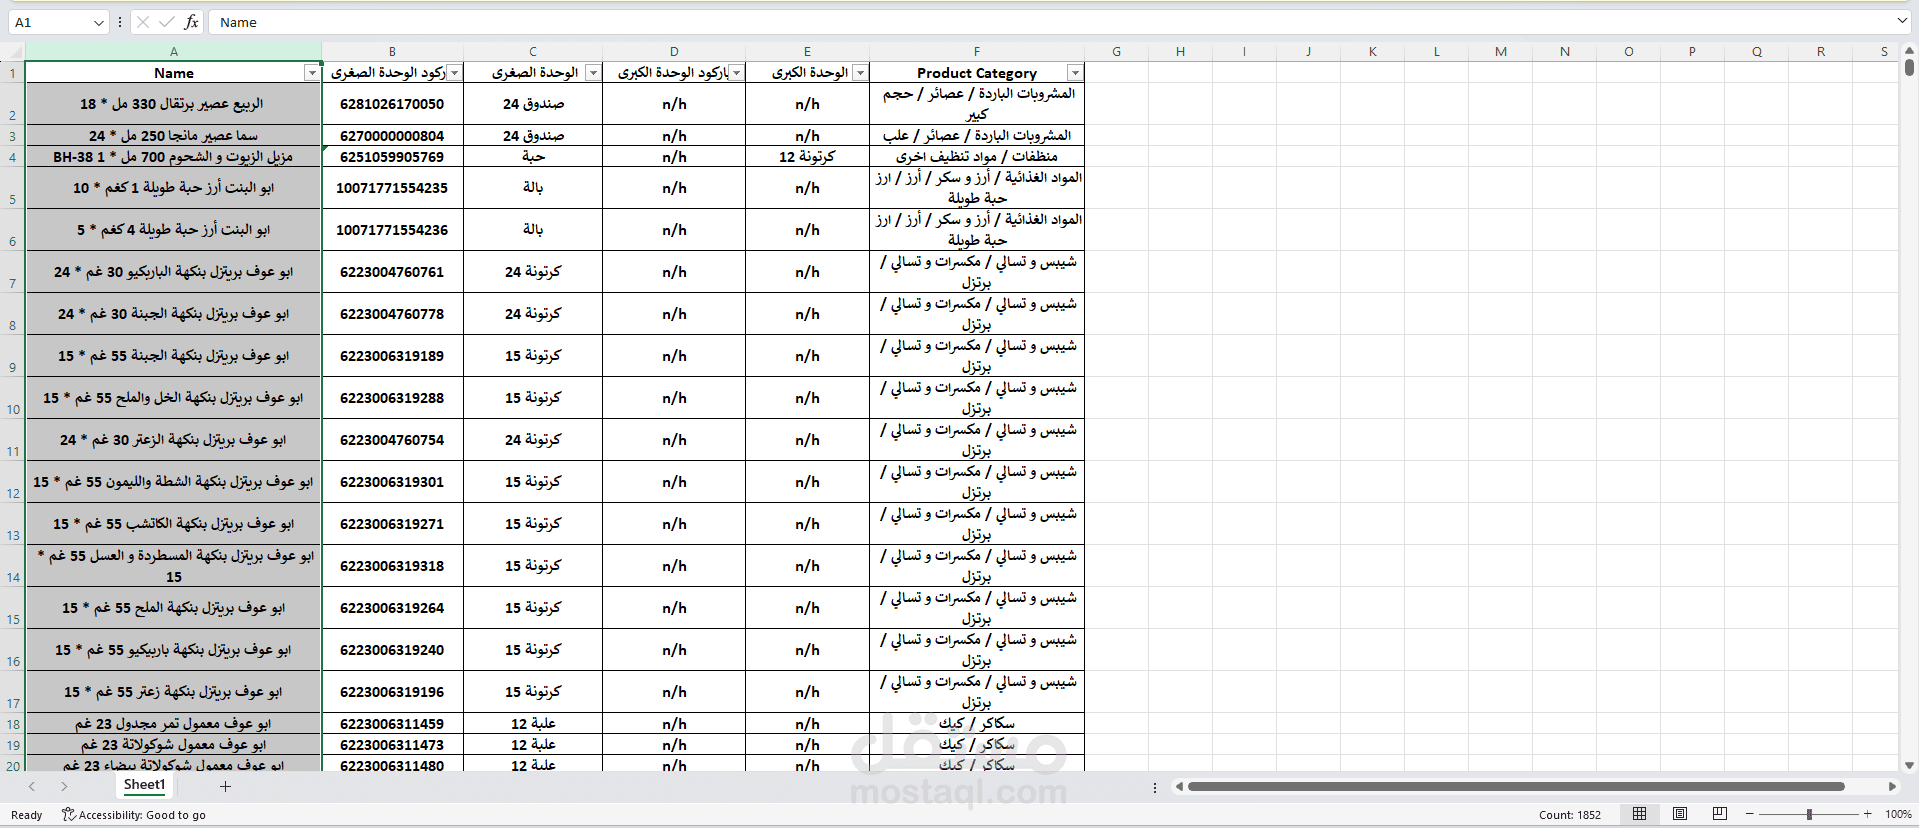The width and height of the screenshot is (1919, 828).
Task: Click the vertical scrollbar down arrow
Action: coord(1909,765)
